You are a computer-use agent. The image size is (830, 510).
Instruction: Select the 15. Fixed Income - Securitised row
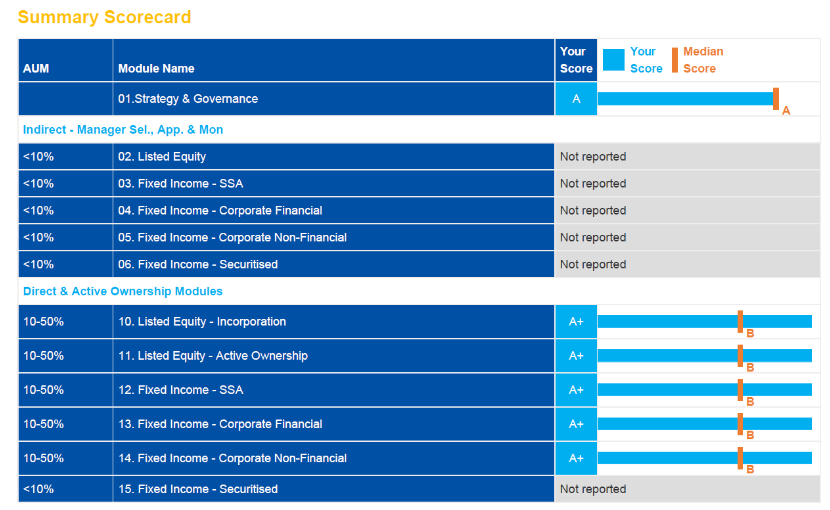click(x=198, y=489)
